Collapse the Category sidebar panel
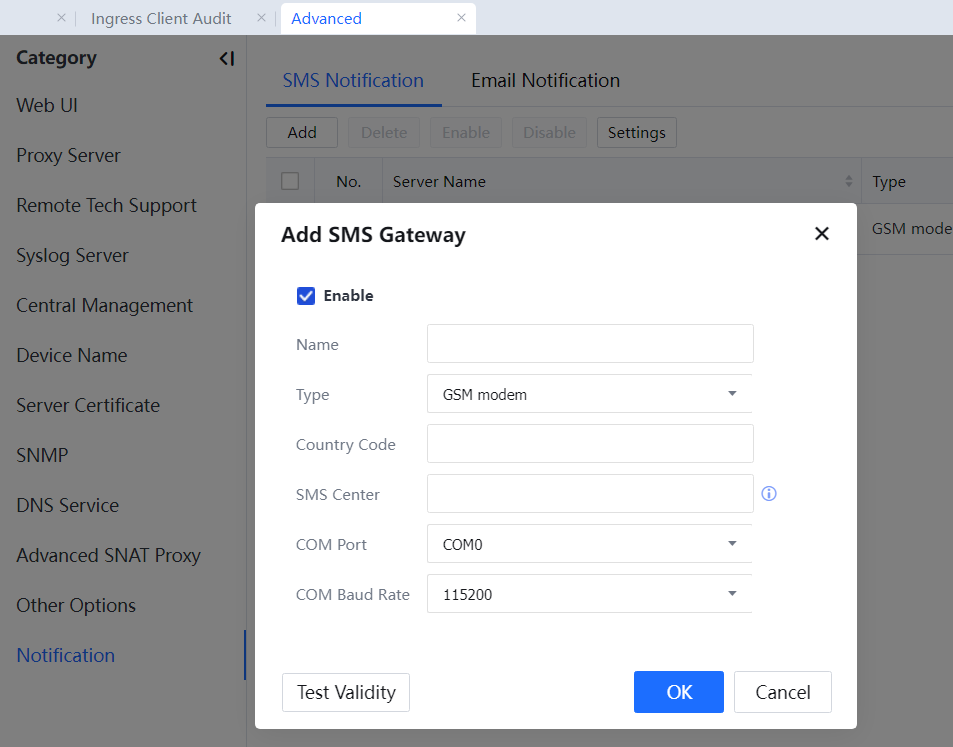Viewport: 953px width, 747px height. (x=227, y=59)
